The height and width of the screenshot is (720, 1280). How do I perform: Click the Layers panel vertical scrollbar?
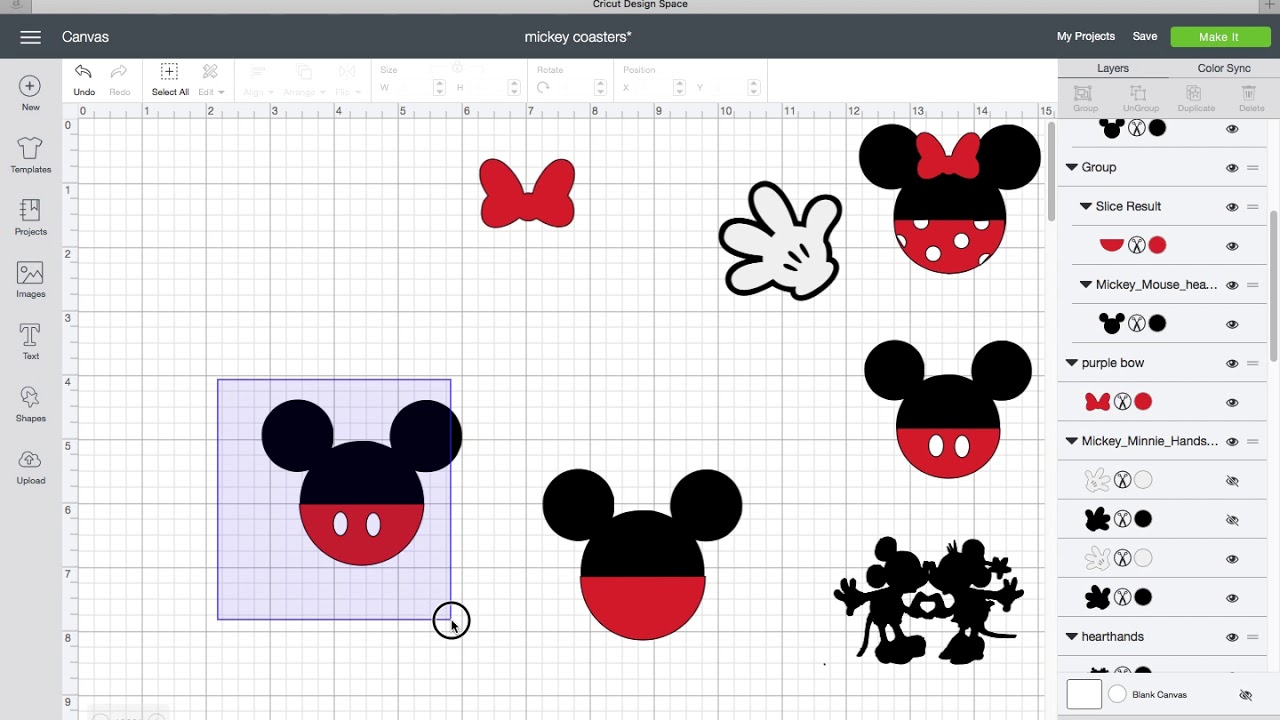pos(1275,285)
